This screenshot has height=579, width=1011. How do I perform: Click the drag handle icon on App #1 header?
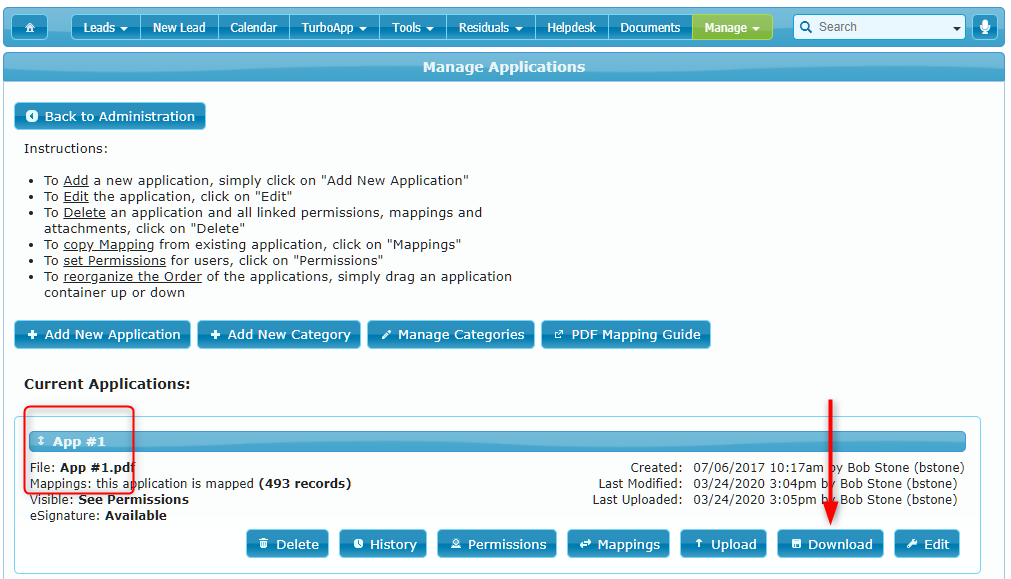tap(41, 440)
